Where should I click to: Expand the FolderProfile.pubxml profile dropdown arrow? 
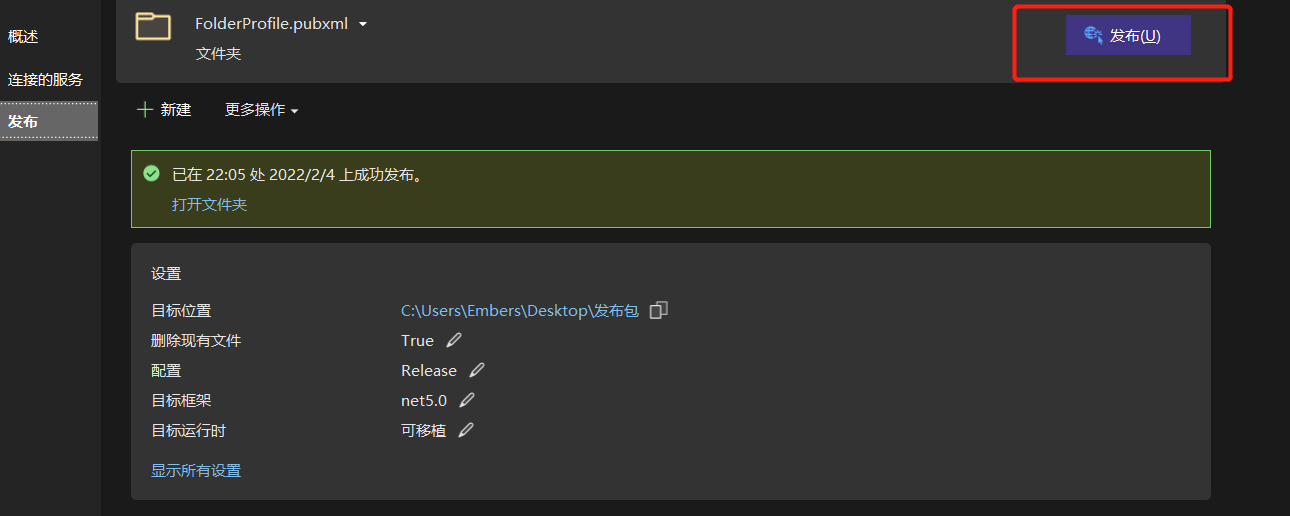(363, 24)
